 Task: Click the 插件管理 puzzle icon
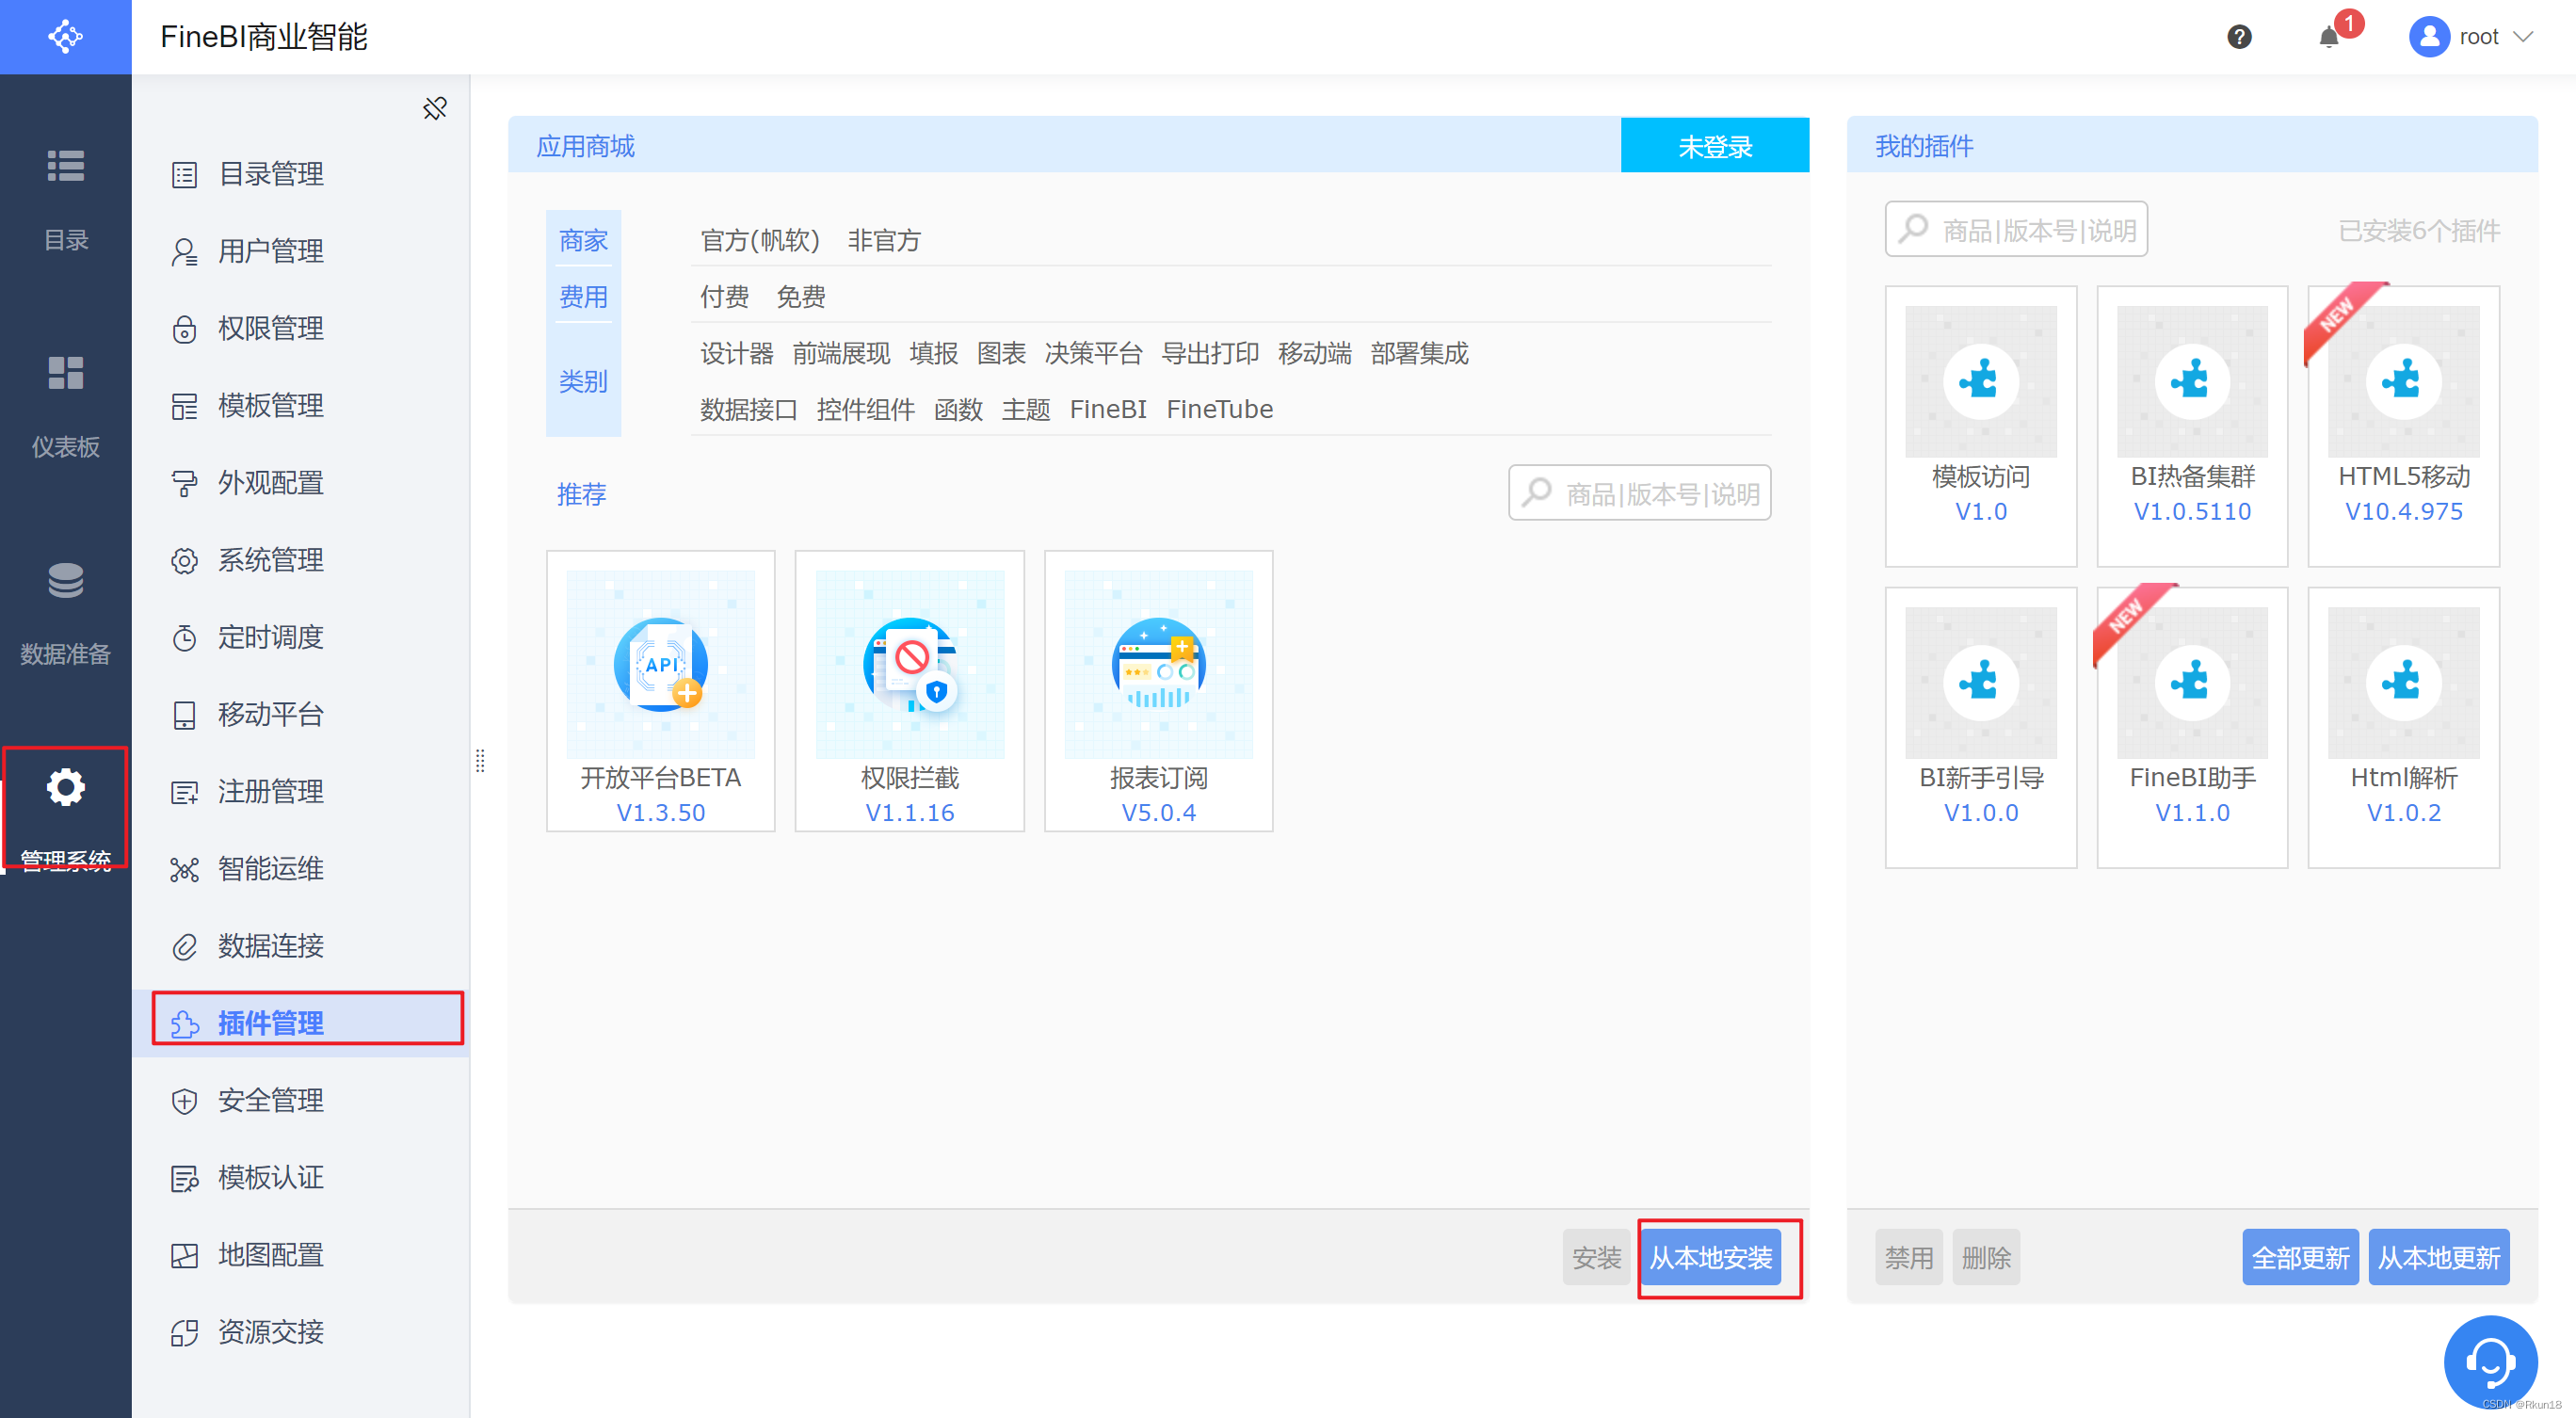[x=184, y=1023]
